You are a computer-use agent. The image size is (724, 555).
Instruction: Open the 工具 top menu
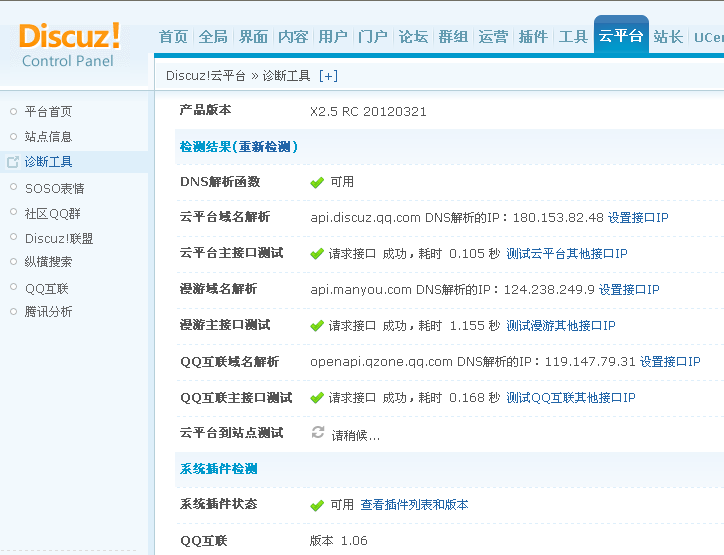pyautogui.click(x=573, y=36)
